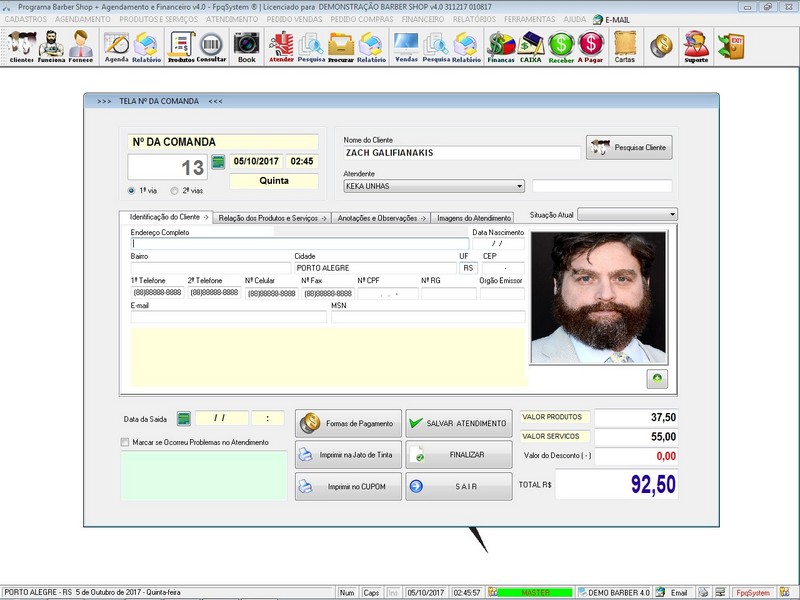The height and width of the screenshot is (600, 800).
Task: Open the Funciona (employees) toolbar icon
Action: (x=51, y=46)
